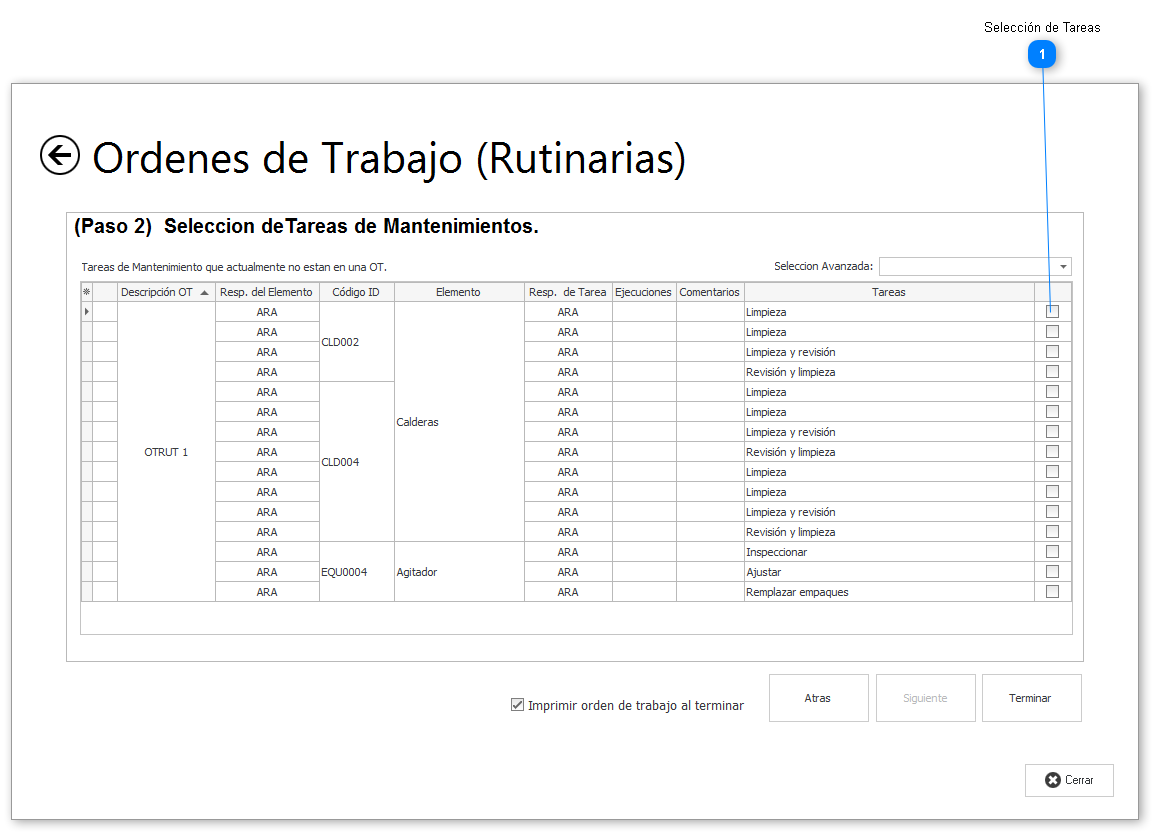Enable the checkbox for the first Limpieza task

1052,311
